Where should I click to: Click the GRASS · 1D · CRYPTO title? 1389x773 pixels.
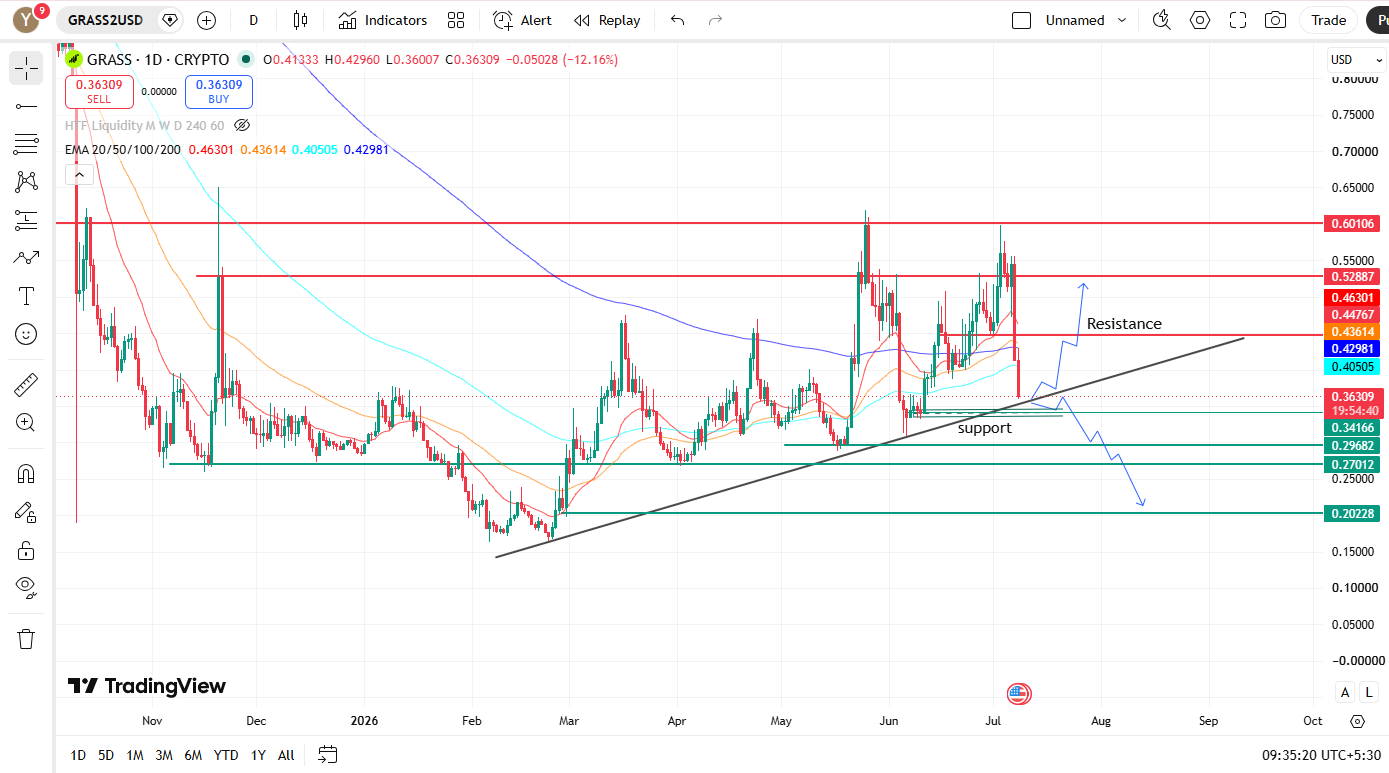tap(158, 60)
